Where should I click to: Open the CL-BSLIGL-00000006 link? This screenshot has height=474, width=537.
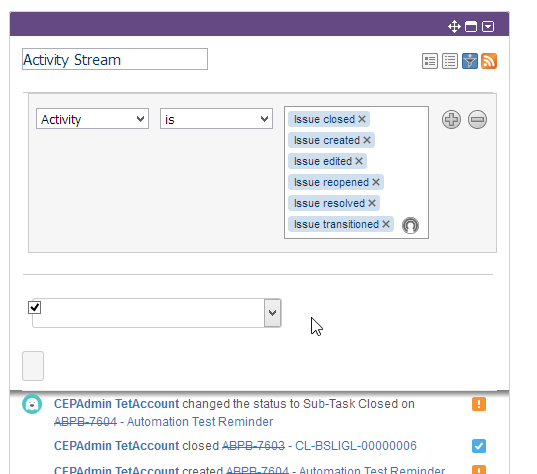[356, 446]
